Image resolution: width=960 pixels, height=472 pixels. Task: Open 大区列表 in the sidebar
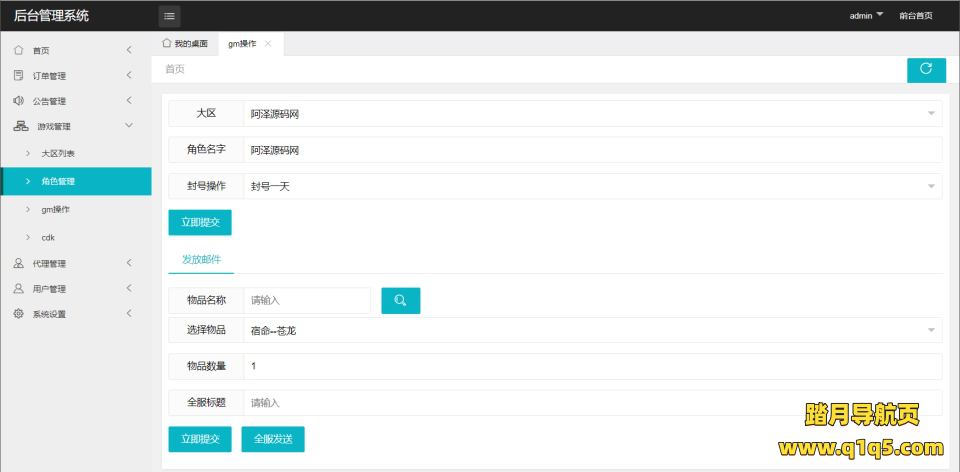58,154
